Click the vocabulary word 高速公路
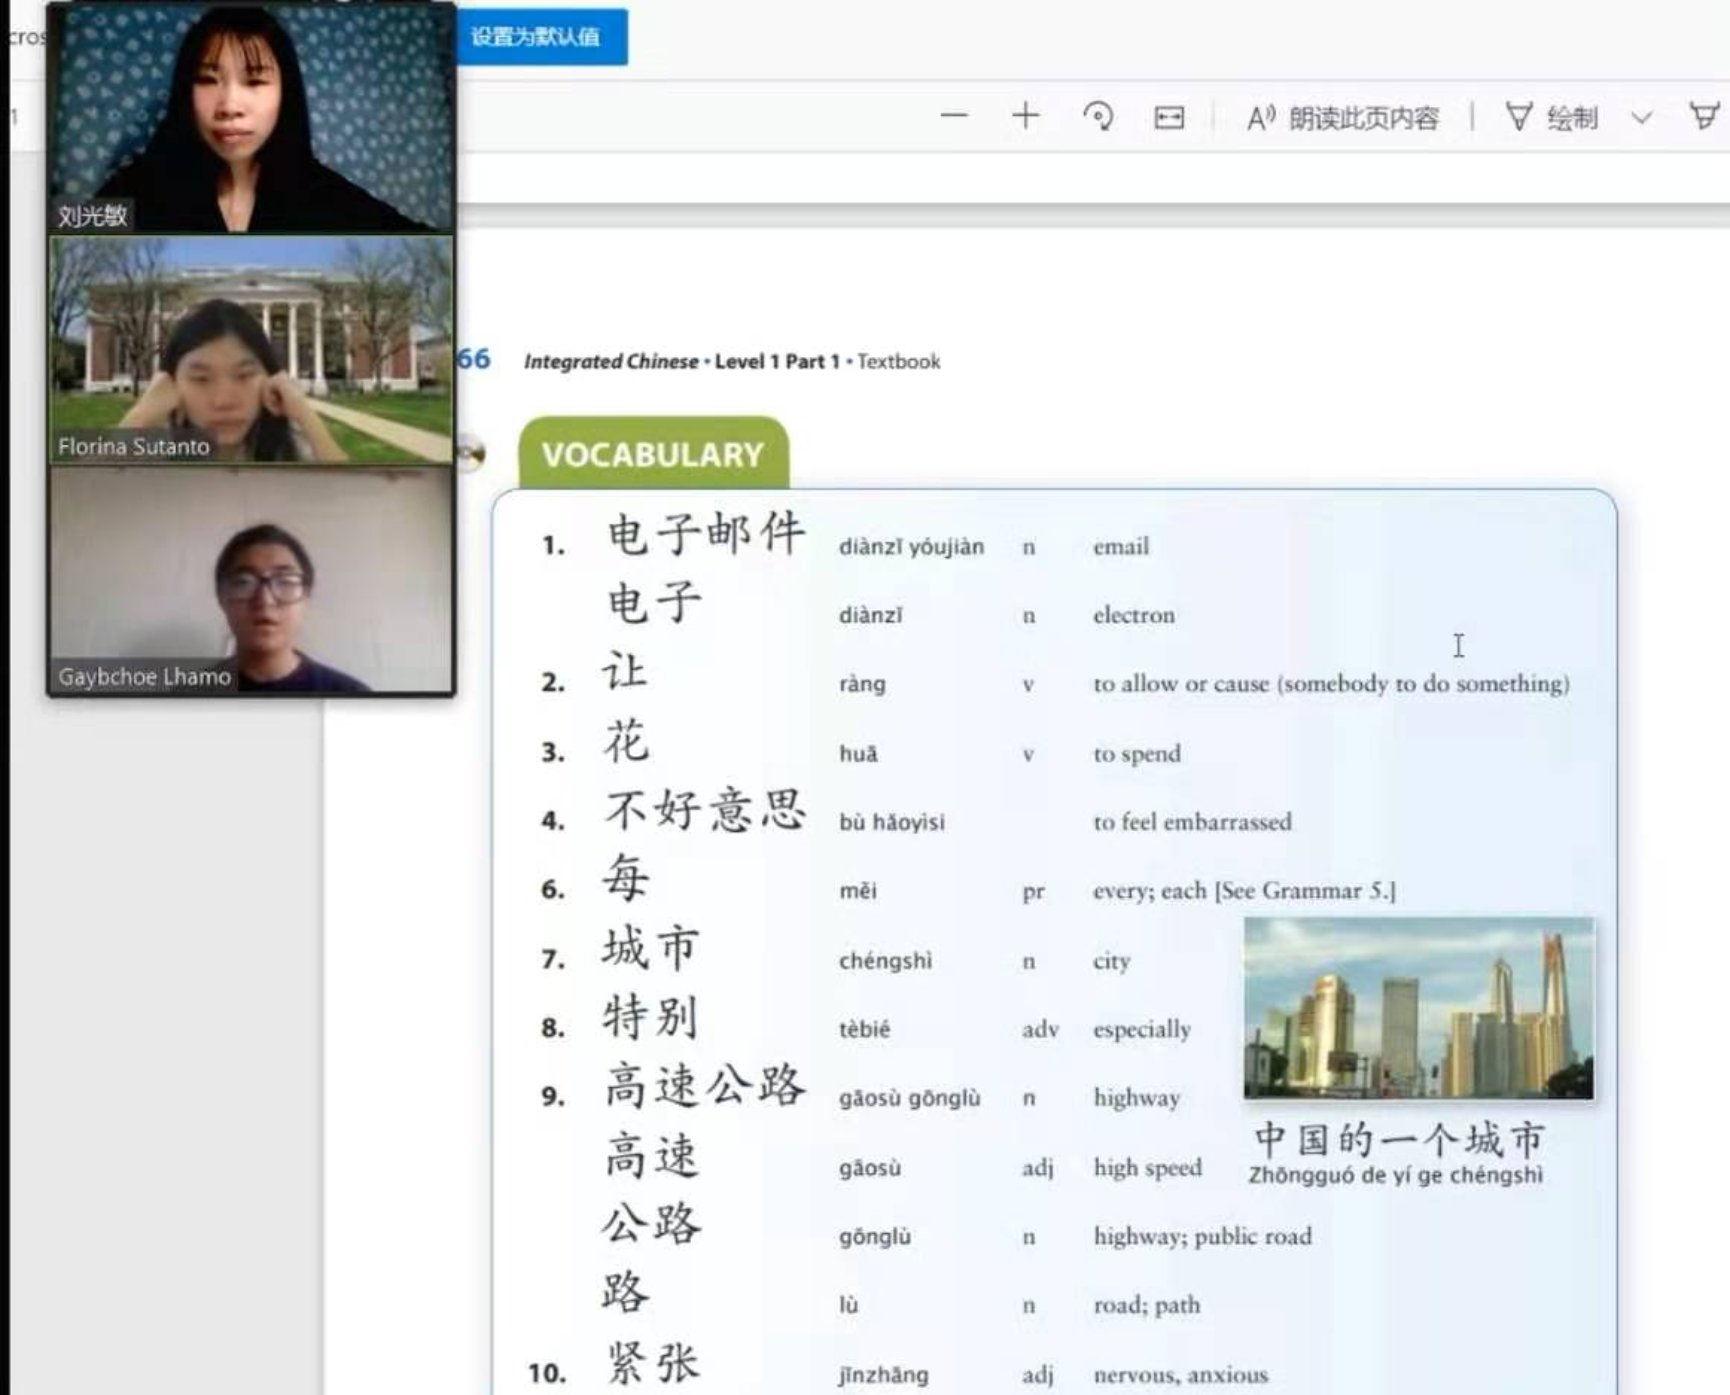 point(704,1086)
